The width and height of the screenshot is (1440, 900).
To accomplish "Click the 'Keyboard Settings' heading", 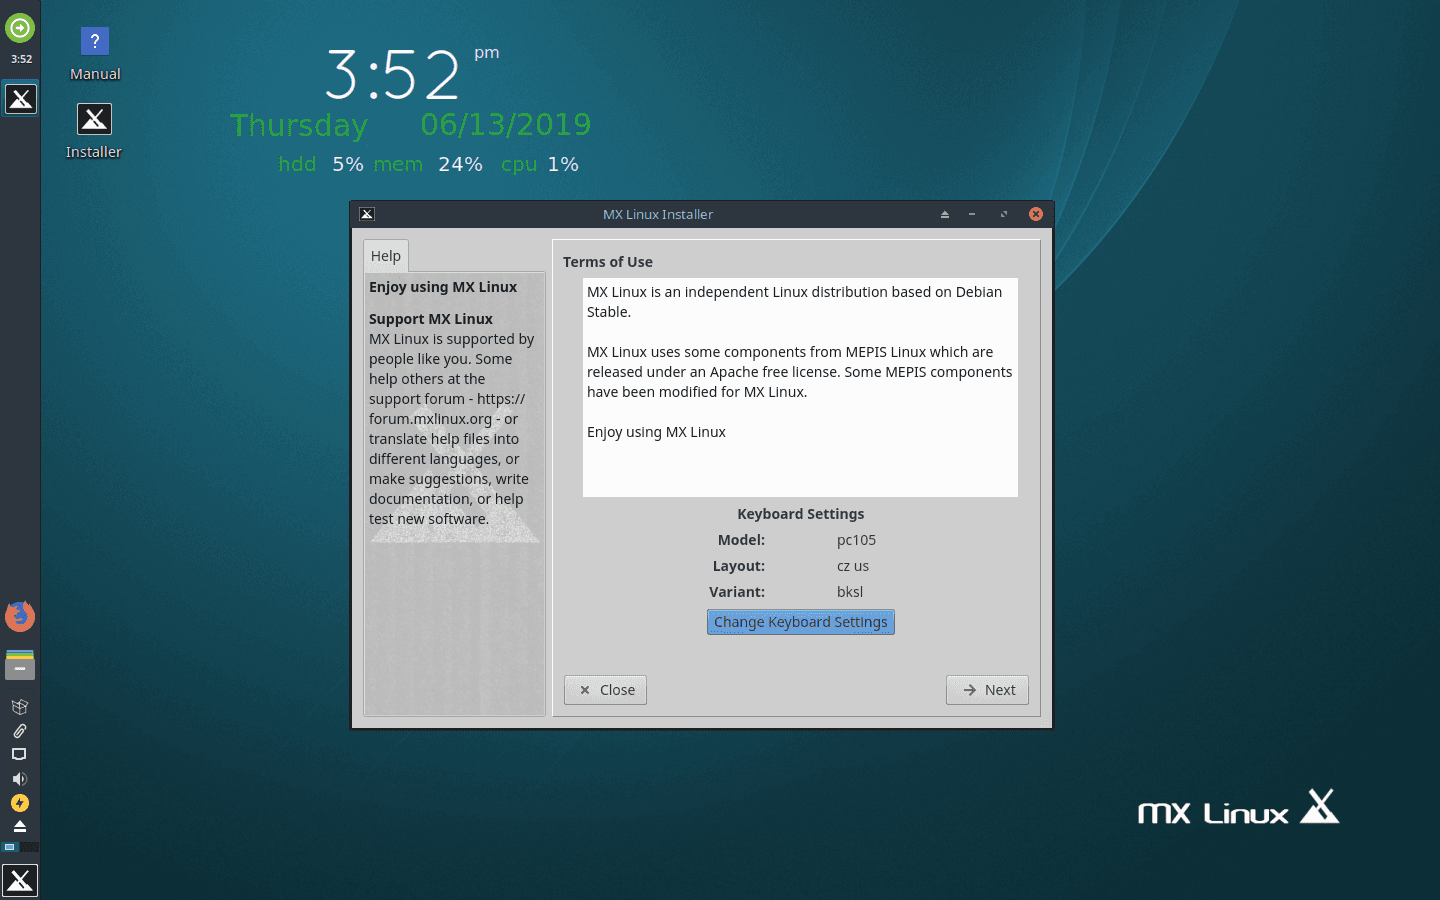I will 801,514.
